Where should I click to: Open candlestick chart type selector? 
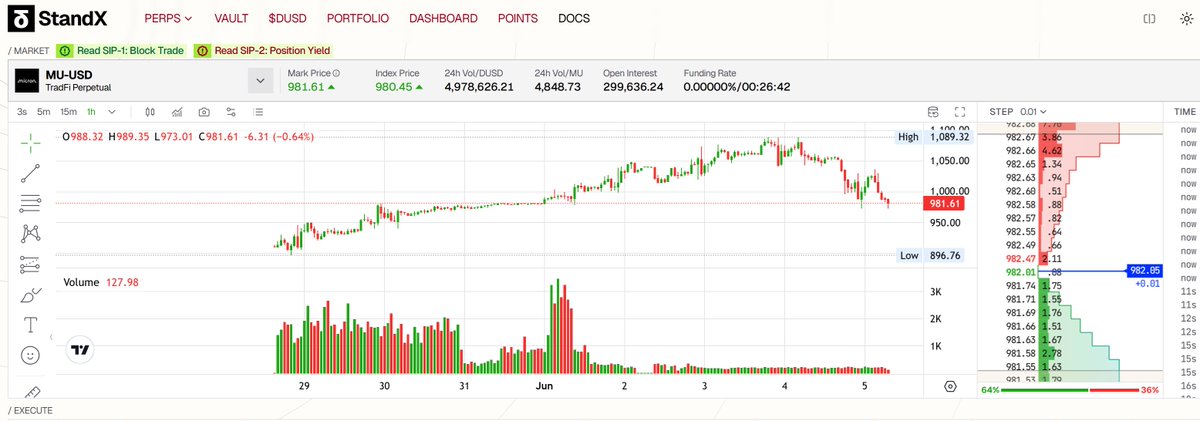(x=150, y=112)
